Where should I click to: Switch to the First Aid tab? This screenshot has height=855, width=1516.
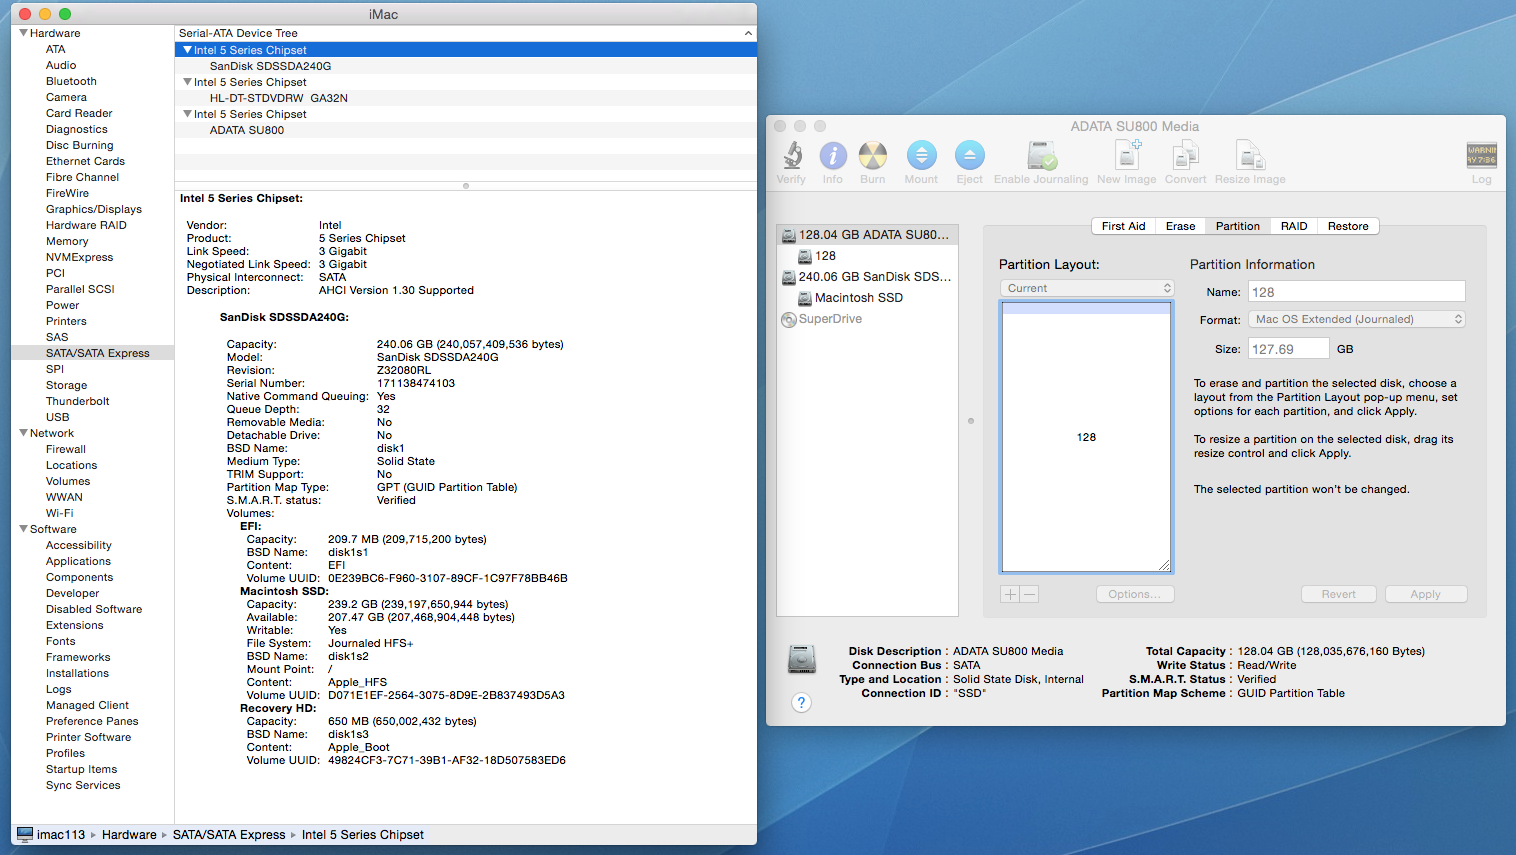click(1123, 226)
